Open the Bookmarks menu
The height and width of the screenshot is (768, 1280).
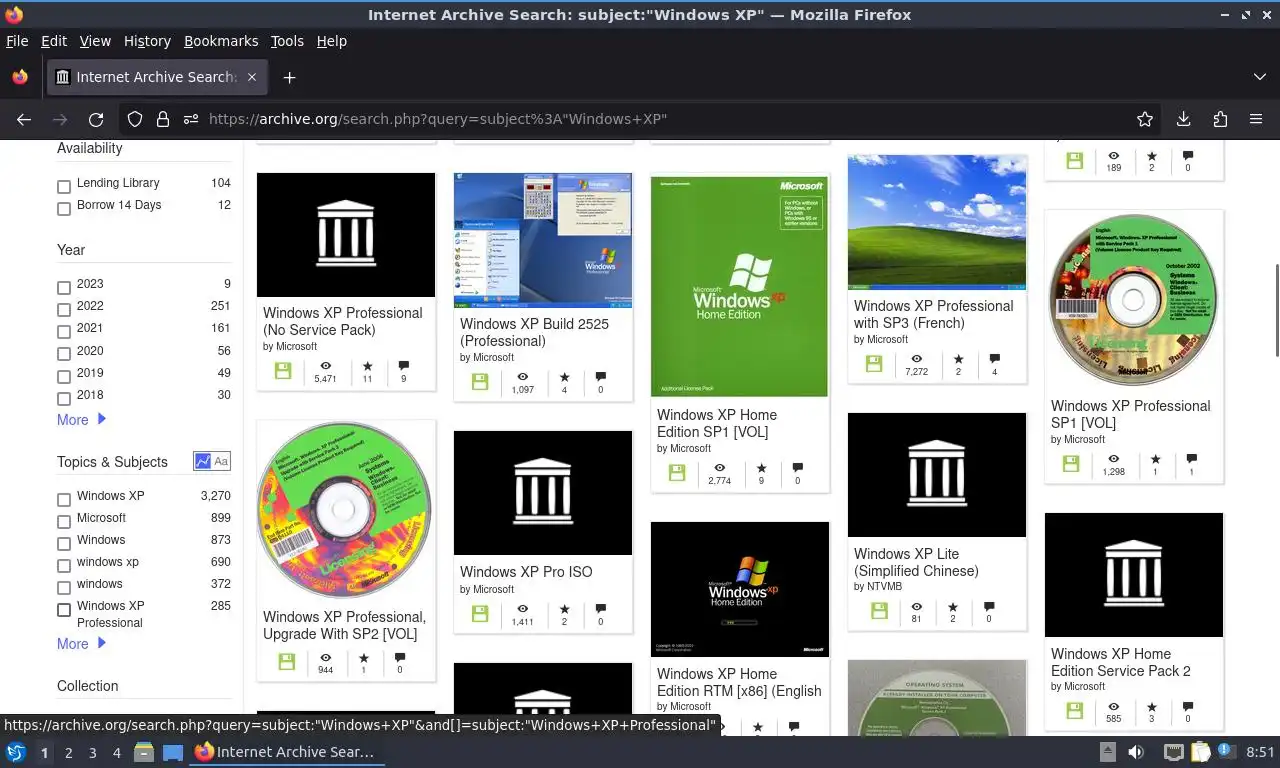pyautogui.click(x=221, y=41)
